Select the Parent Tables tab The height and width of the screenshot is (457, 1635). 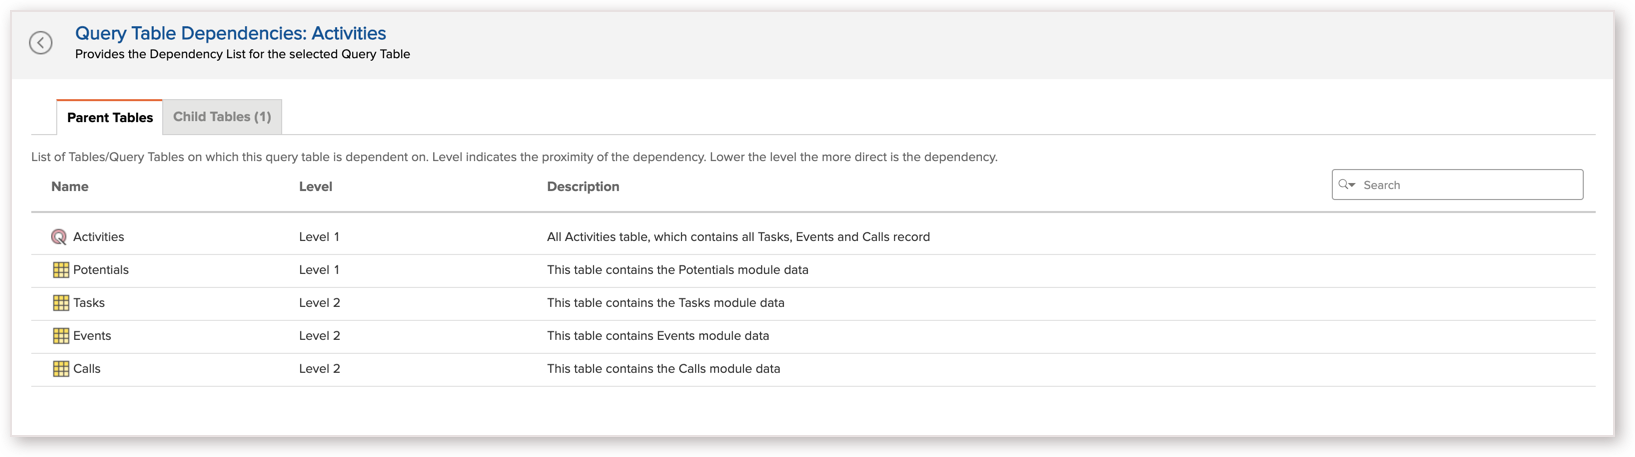(x=110, y=118)
